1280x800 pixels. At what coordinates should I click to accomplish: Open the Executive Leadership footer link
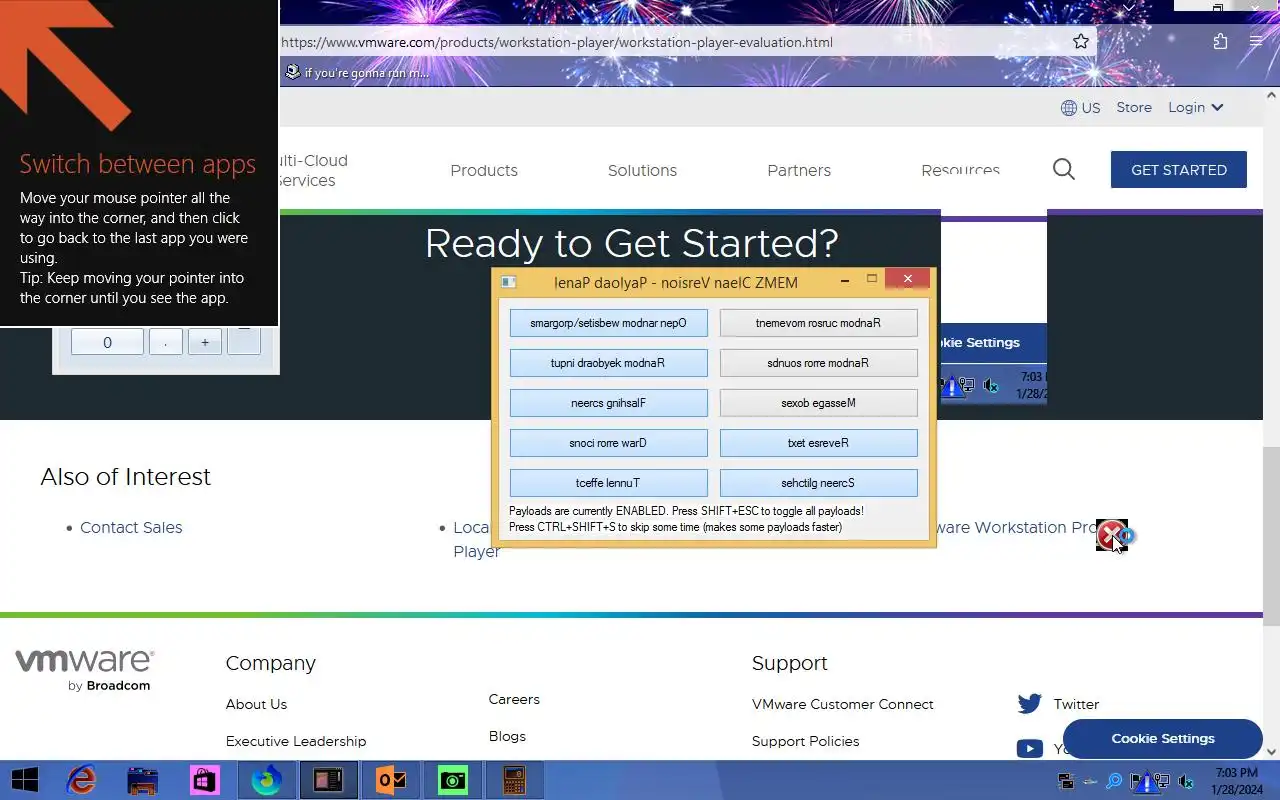296,741
